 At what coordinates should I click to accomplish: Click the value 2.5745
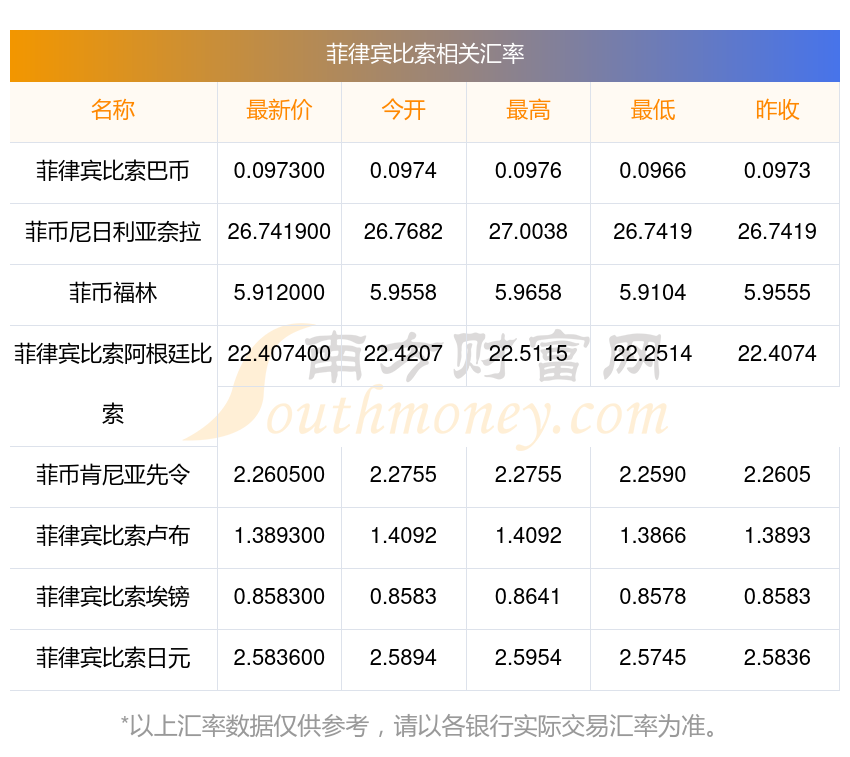tap(653, 658)
